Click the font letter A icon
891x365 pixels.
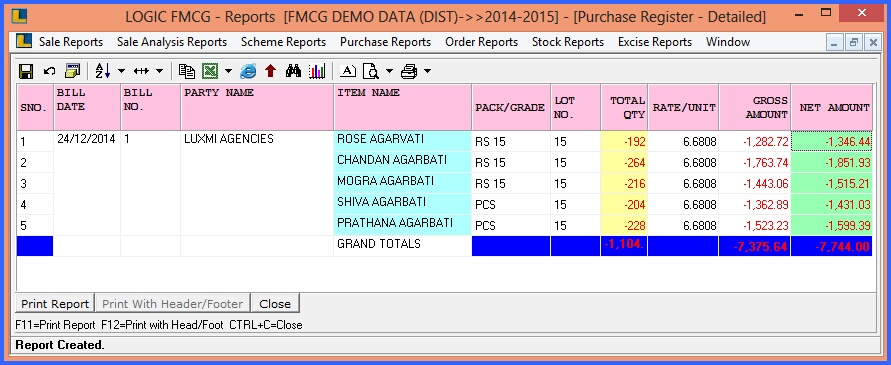[348, 71]
